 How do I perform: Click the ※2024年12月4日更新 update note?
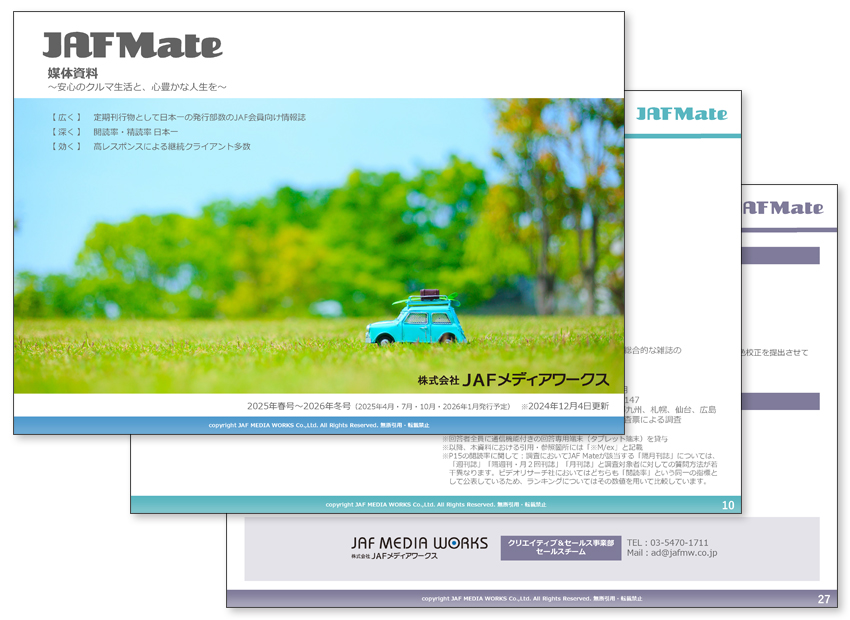(565, 406)
